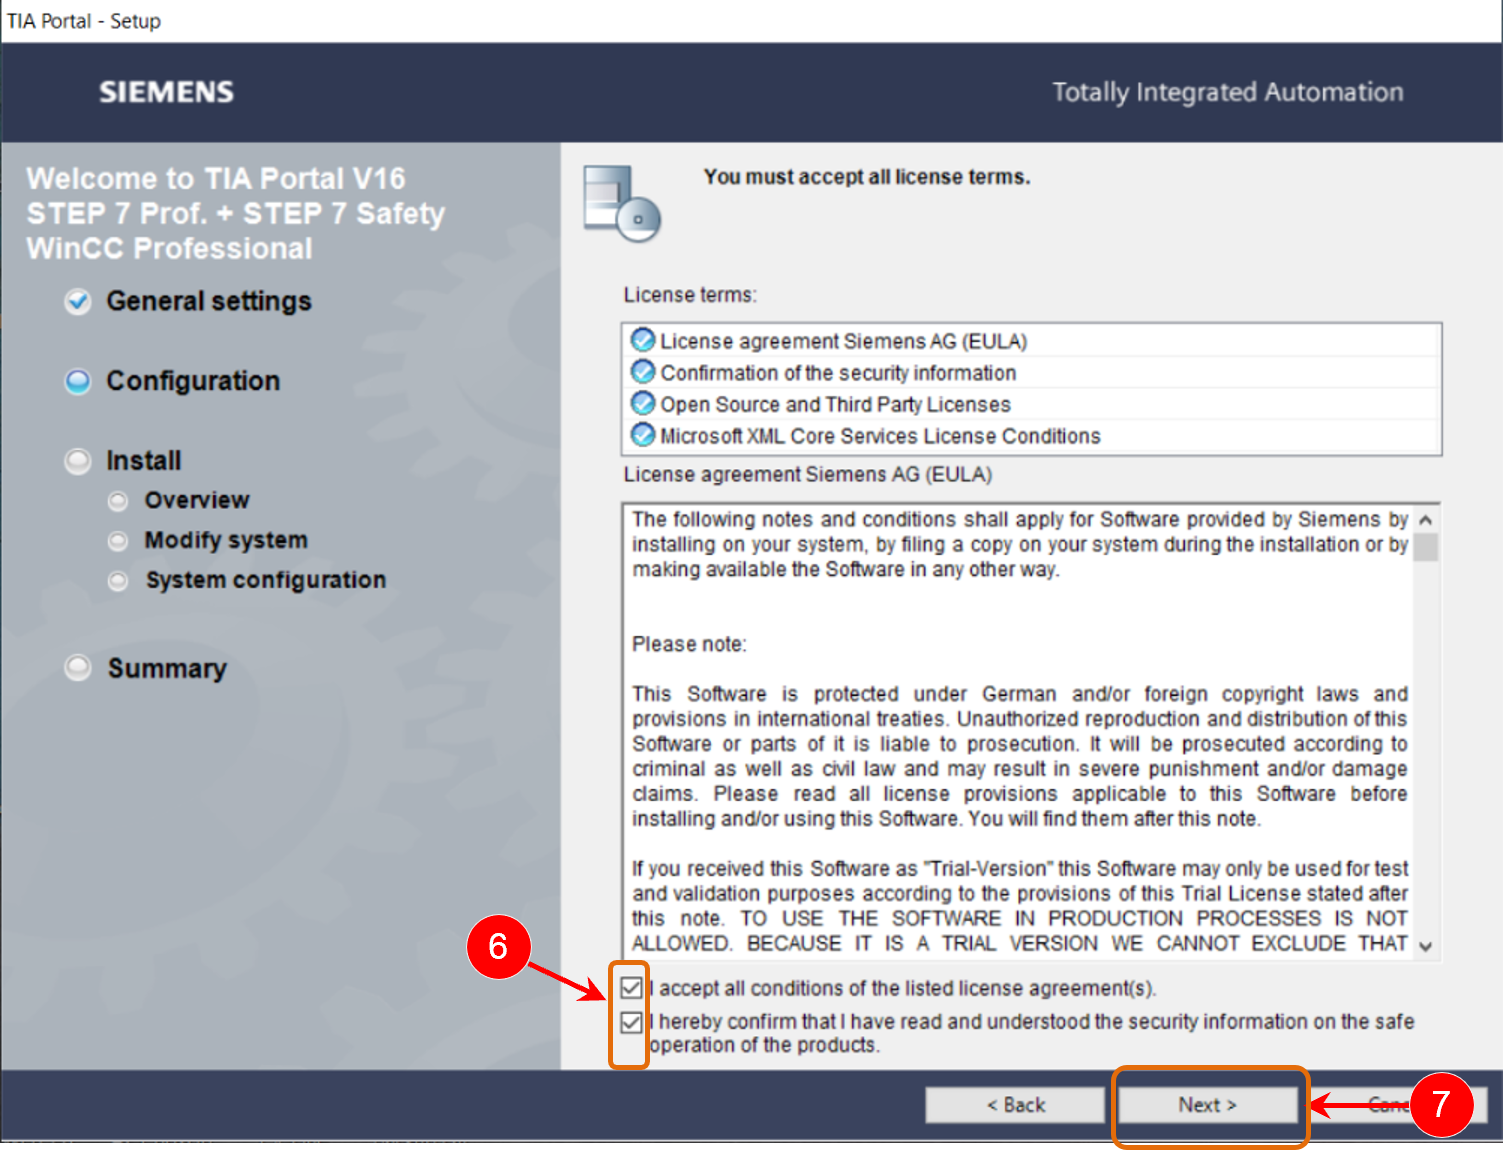The width and height of the screenshot is (1503, 1170).
Task: Click the license text scrollbar thumb
Action: coord(1426,547)
